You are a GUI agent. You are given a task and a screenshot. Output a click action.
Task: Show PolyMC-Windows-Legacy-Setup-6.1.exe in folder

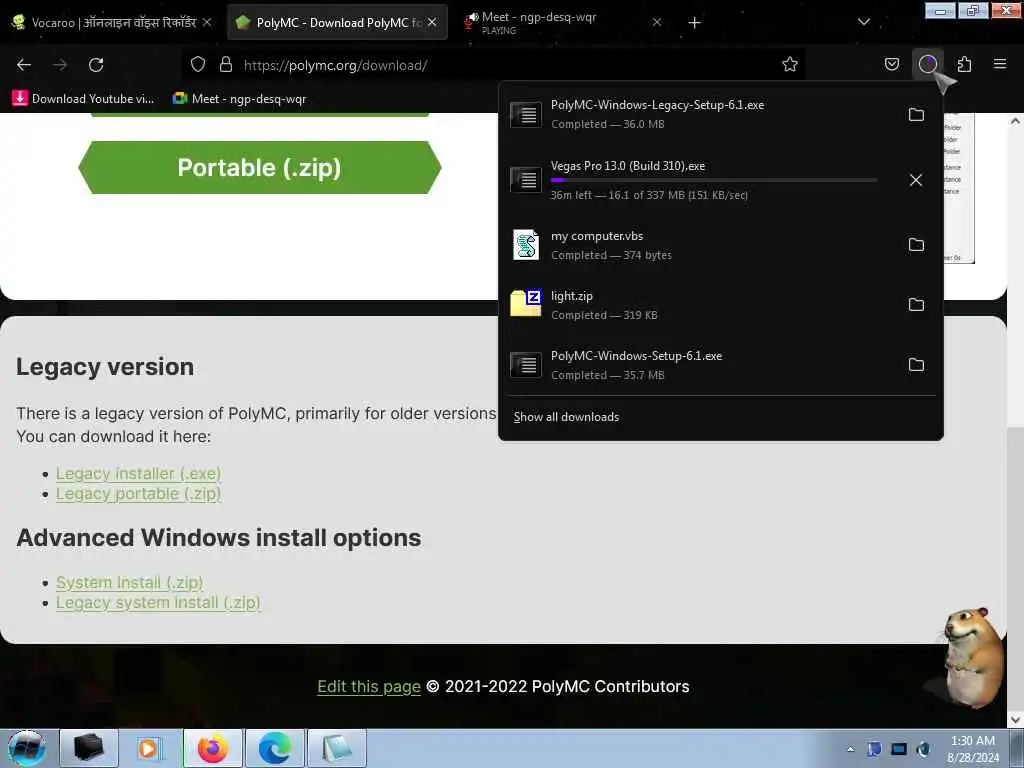click(x=916, y=115)
